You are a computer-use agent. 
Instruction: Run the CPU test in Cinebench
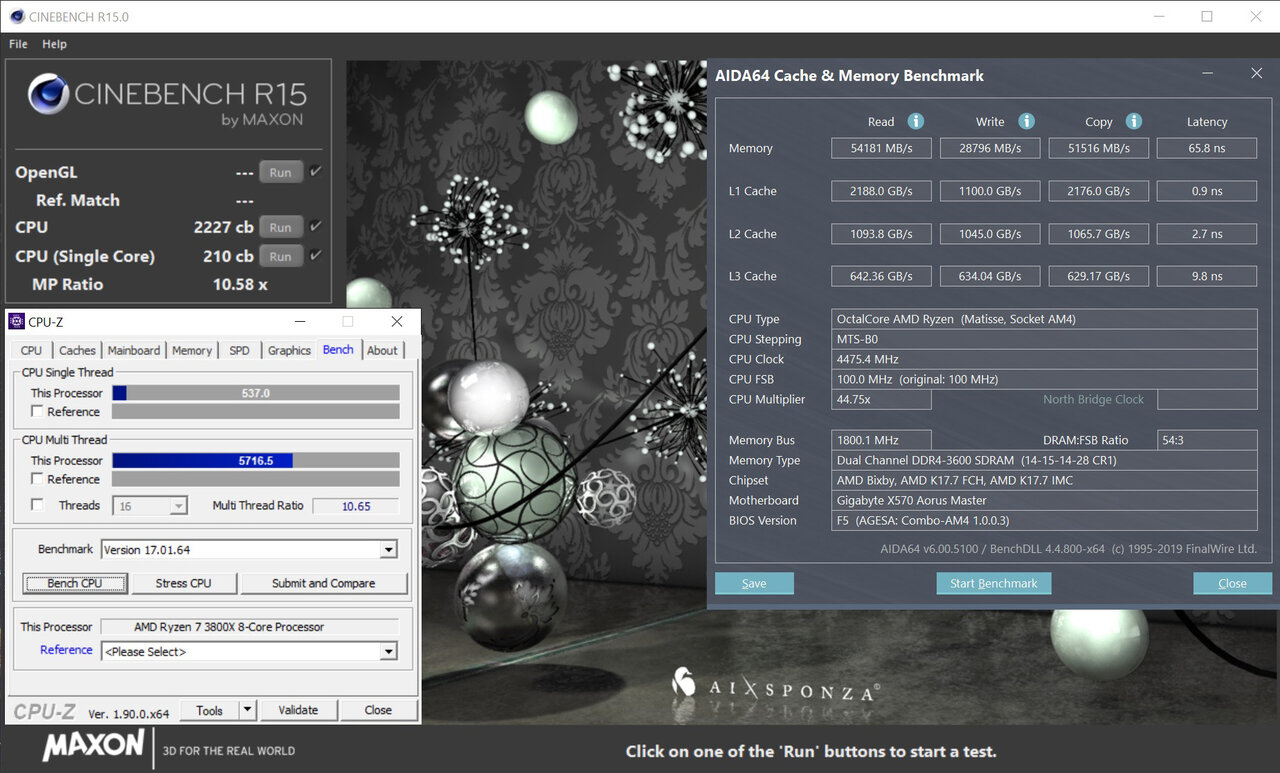tap(281, 227)
